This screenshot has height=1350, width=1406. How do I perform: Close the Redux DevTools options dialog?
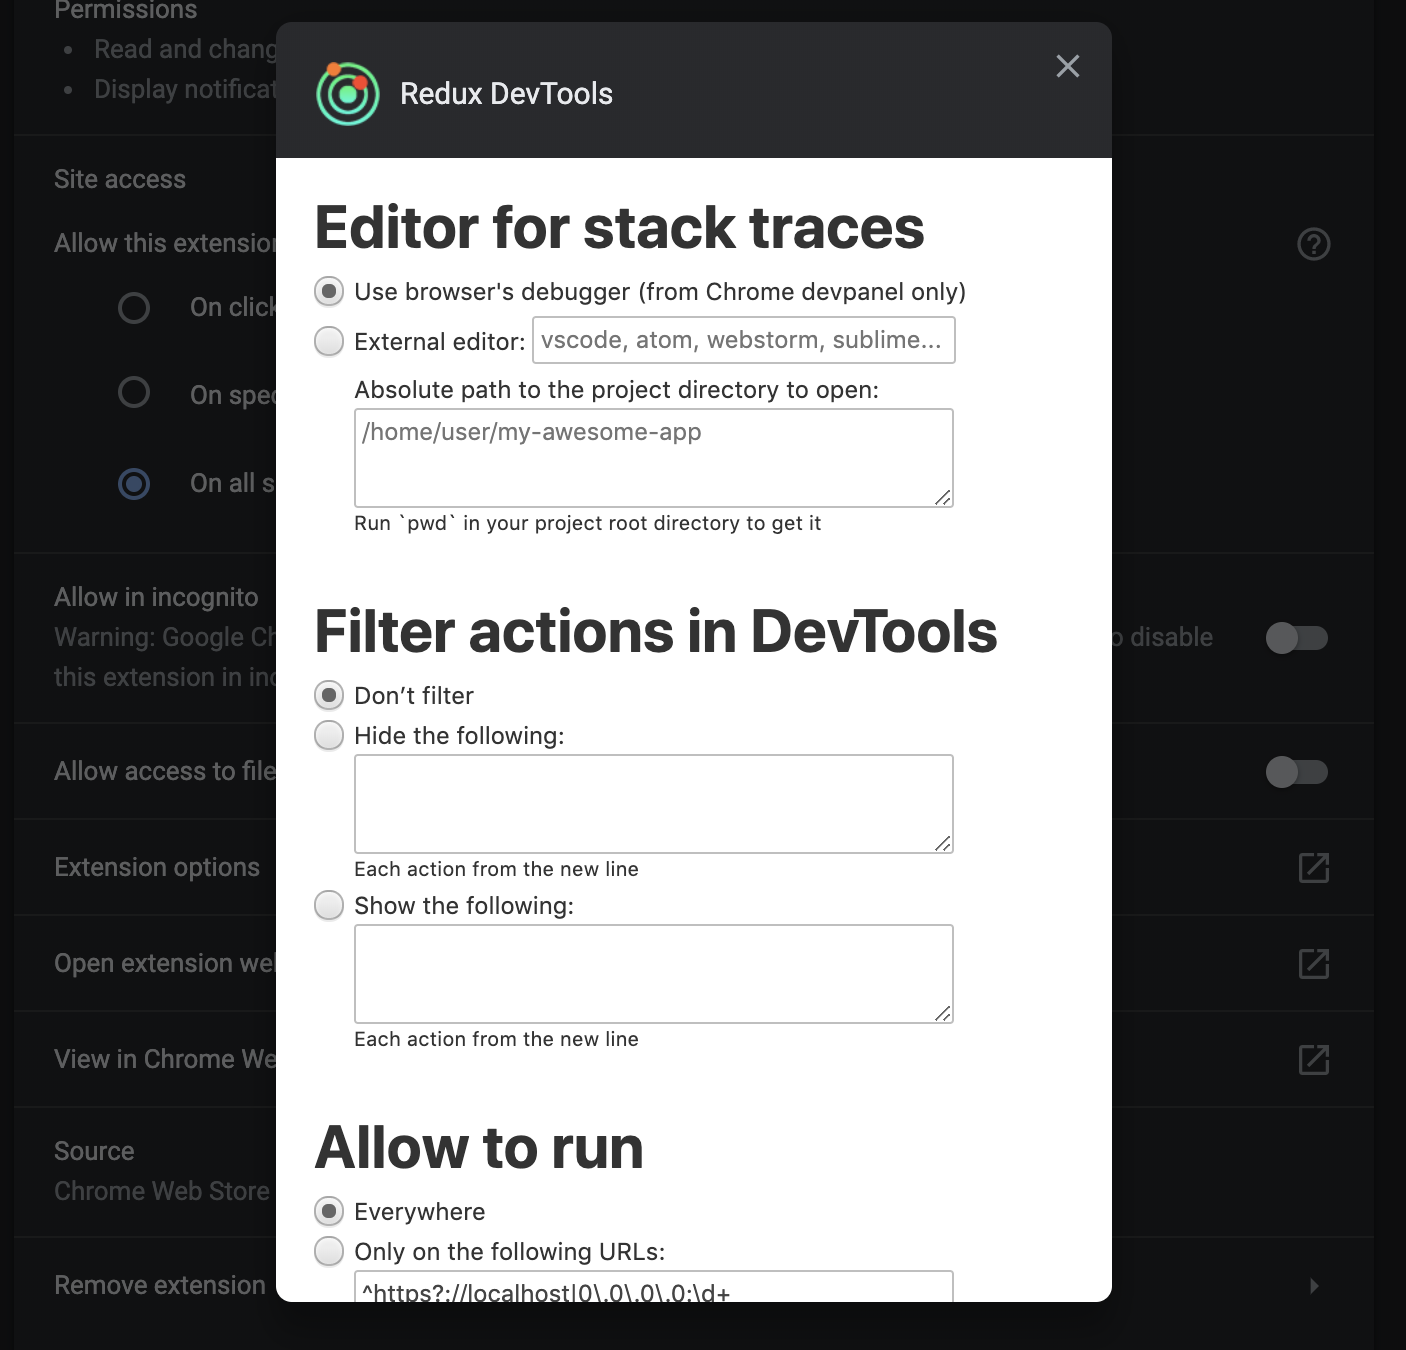[1067, 66]
